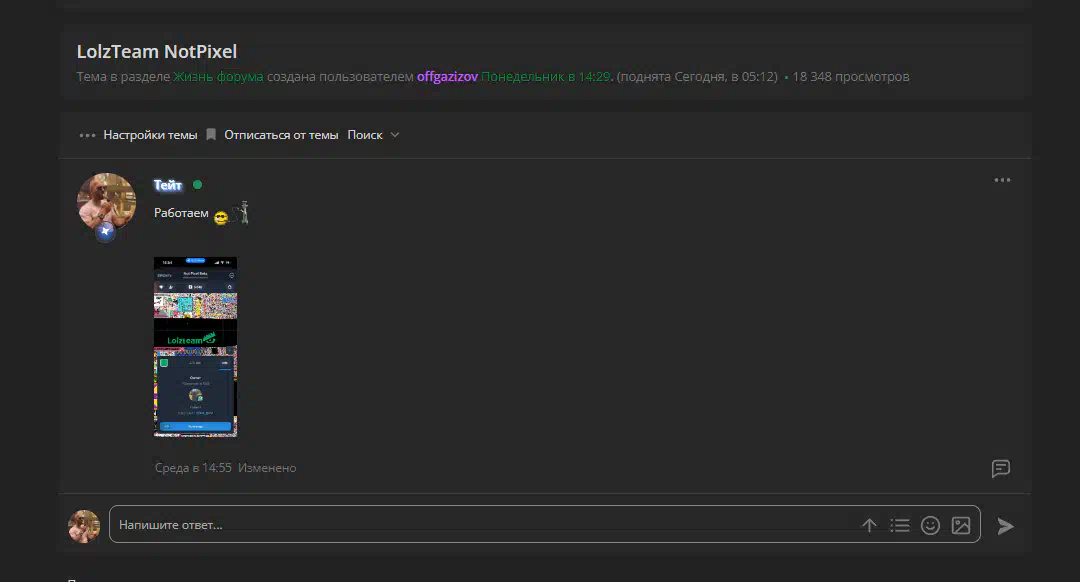The height and width of the screenshot is (582, 1080).
Task: Click the 18 348 просмотров view count
Action: (x=851, y=76)
